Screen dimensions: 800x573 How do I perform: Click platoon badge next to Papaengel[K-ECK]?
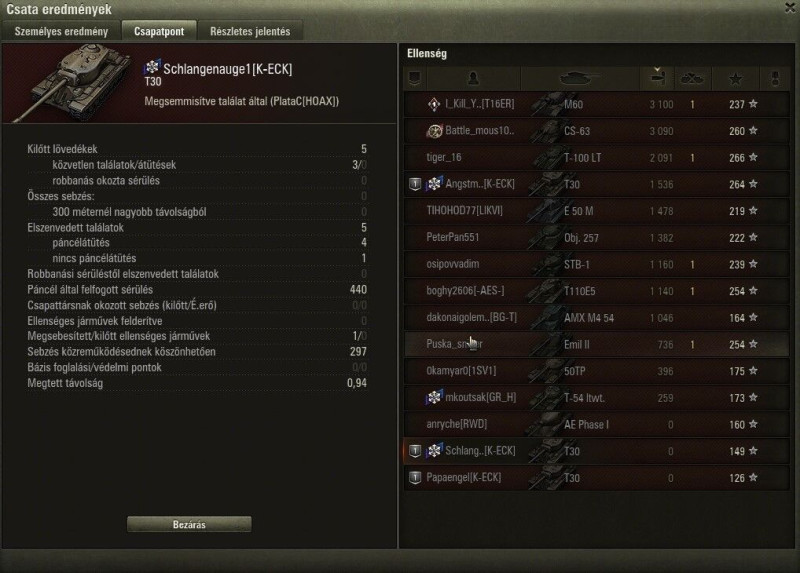click(x=415, y=478)
